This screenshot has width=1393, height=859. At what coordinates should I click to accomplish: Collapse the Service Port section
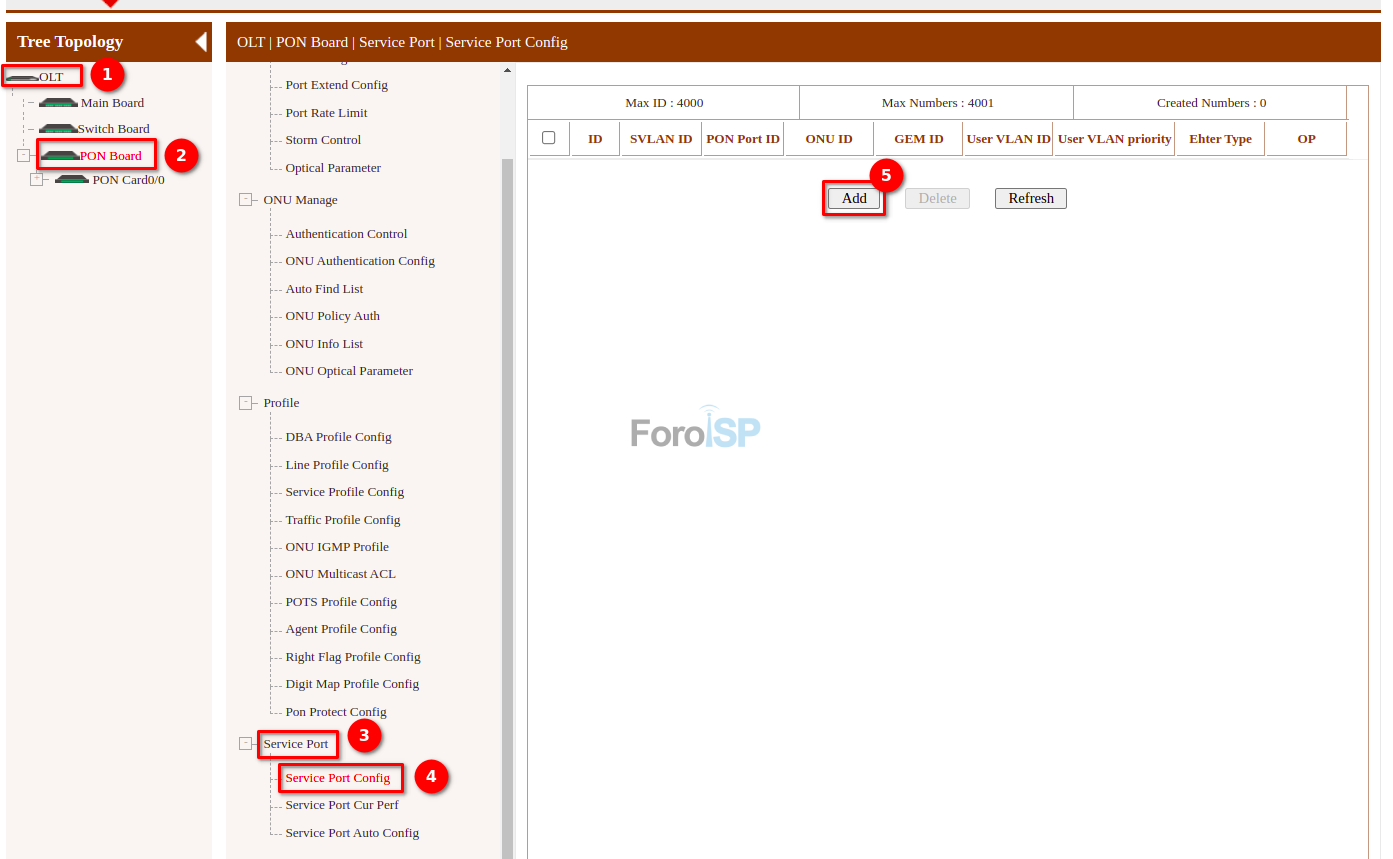(246, 744)
